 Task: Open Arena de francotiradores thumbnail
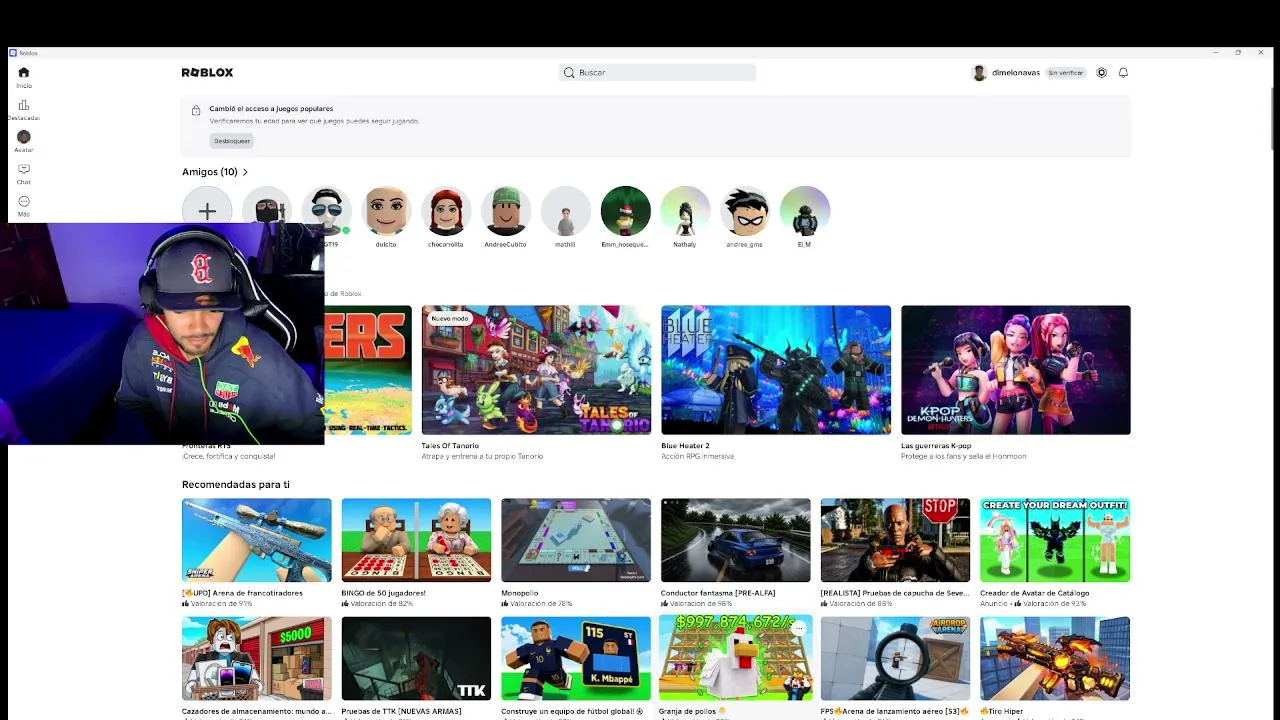coord(257,540)
